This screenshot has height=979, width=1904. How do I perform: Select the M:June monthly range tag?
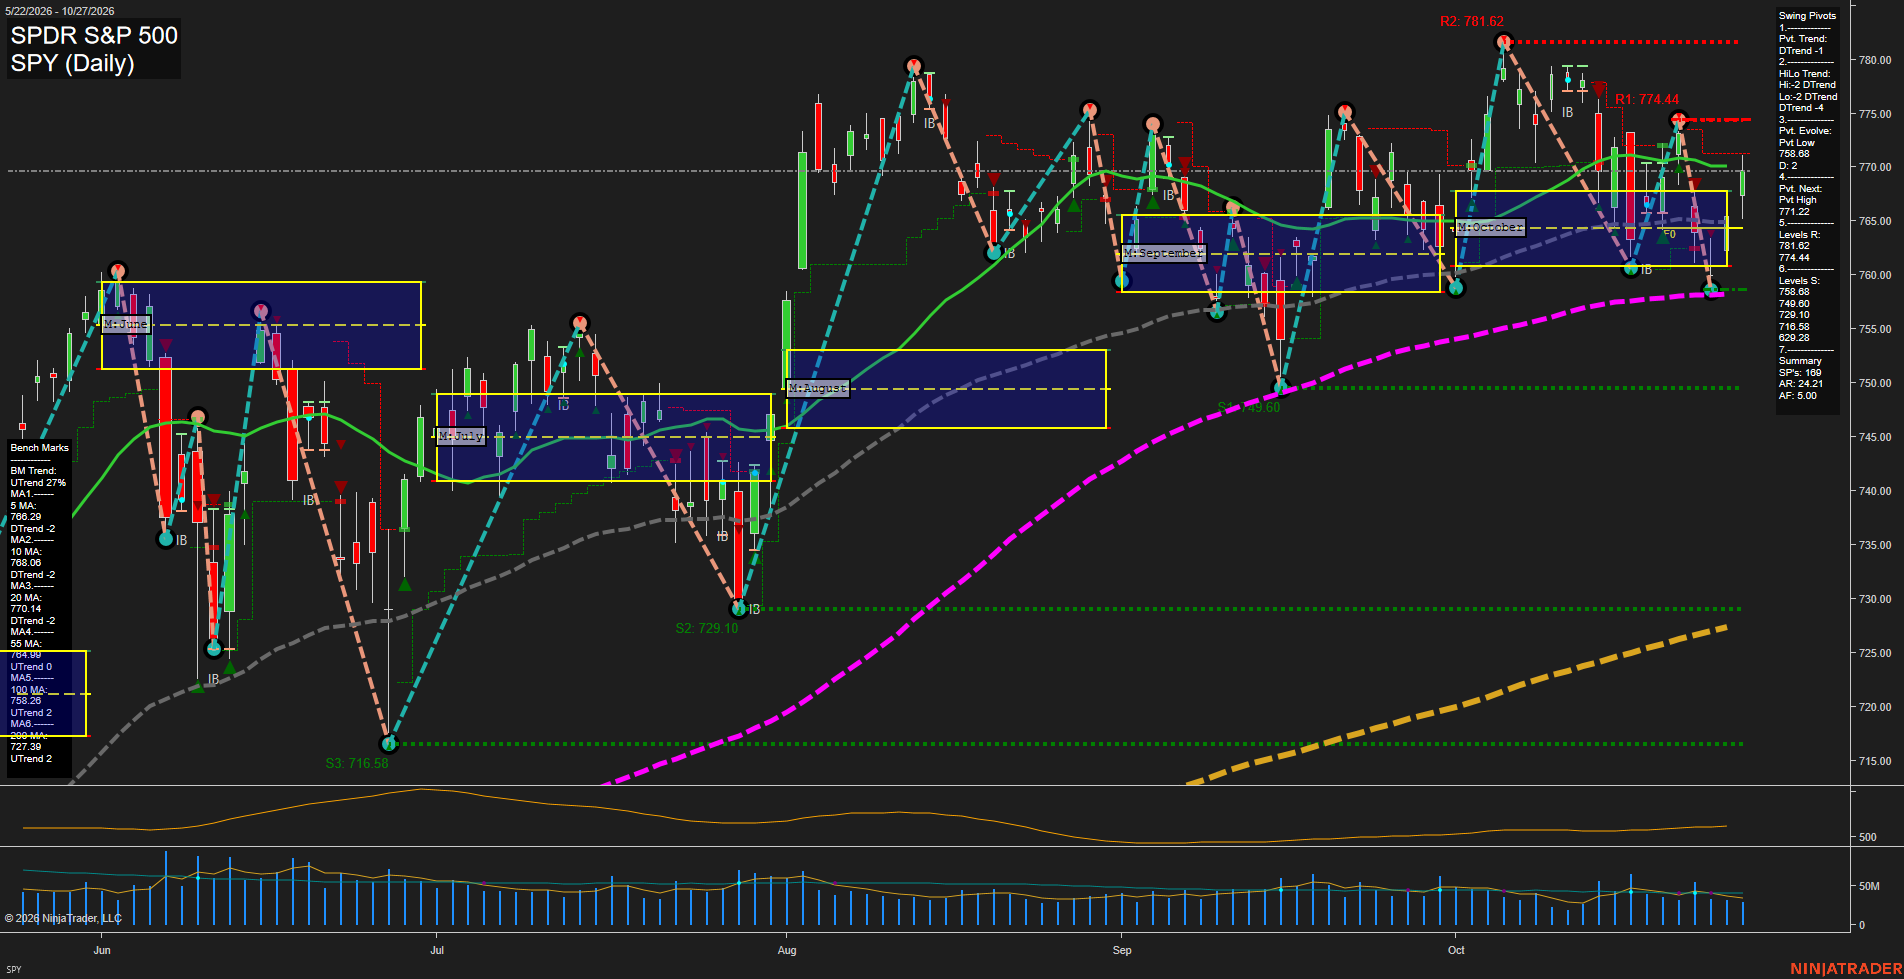point(126,324)
